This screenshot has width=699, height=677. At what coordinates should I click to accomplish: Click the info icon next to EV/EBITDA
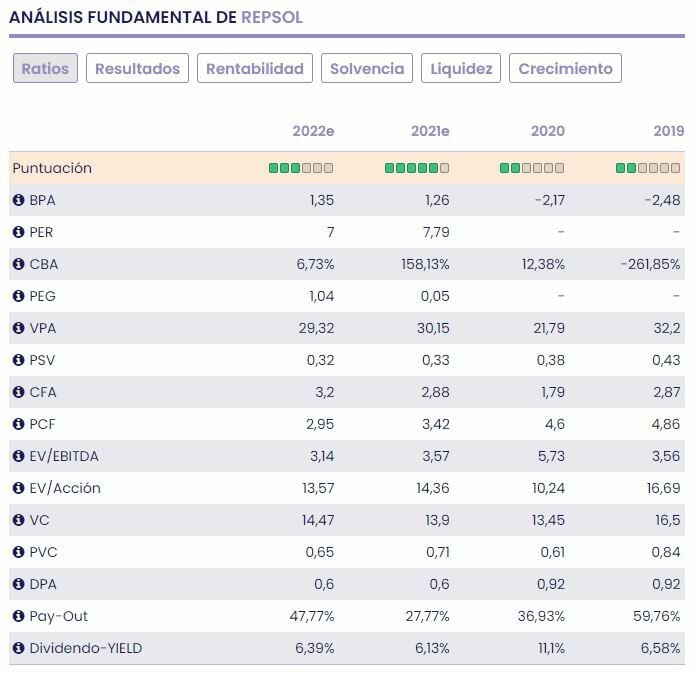[18, 456]
